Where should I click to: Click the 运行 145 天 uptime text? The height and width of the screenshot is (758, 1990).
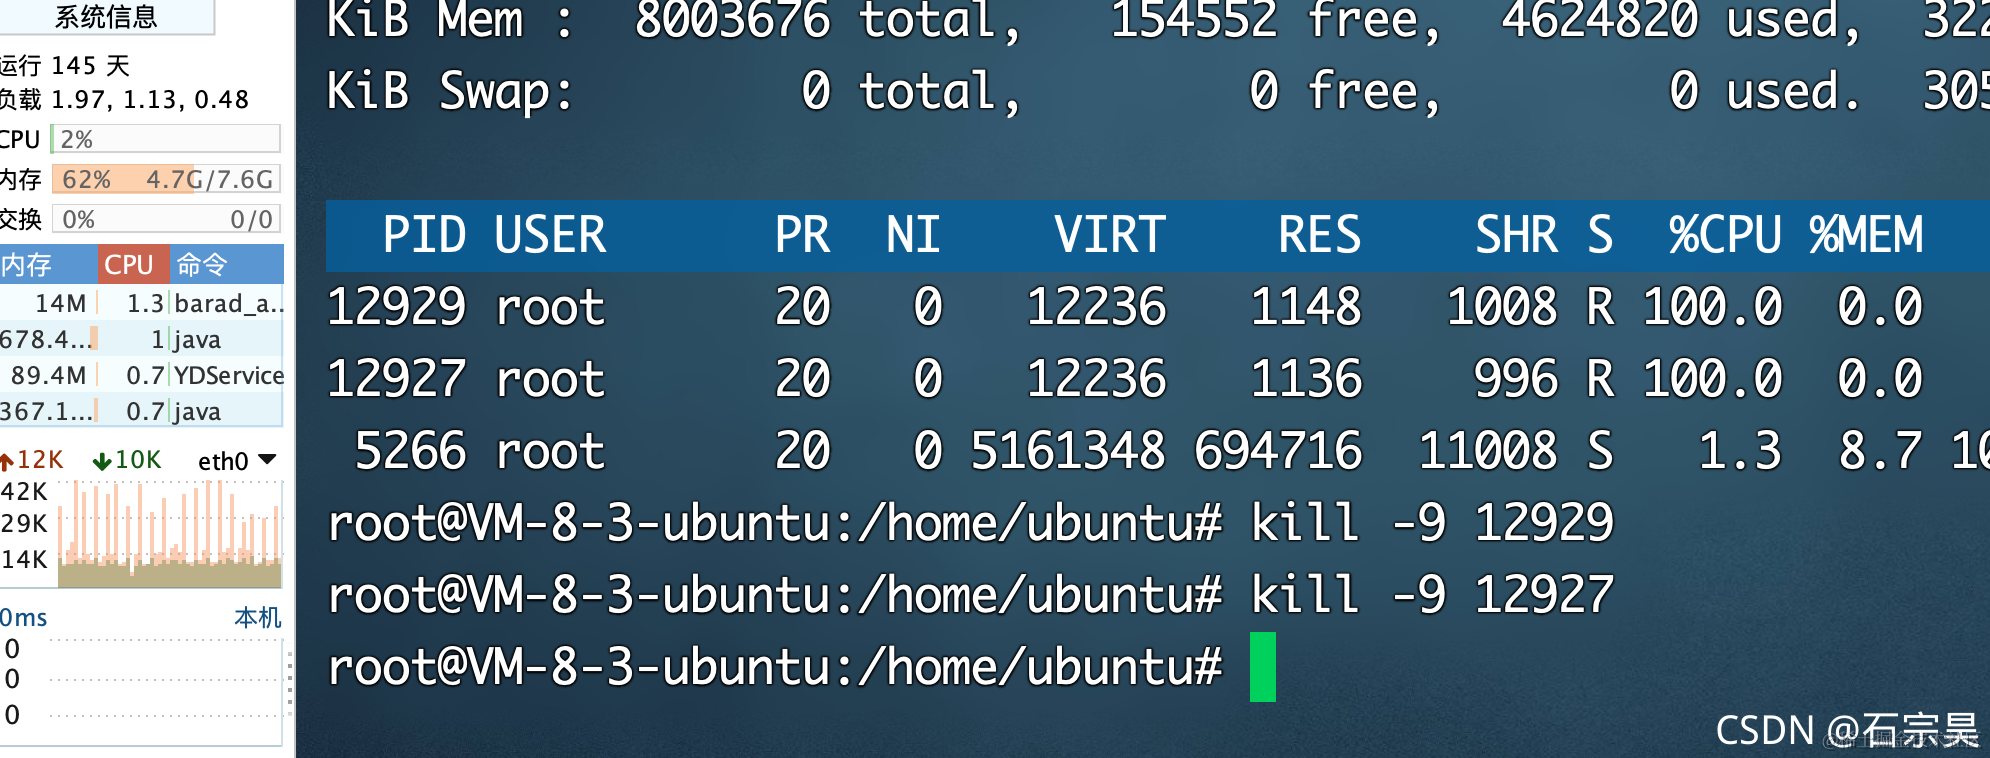click(65, 66)
